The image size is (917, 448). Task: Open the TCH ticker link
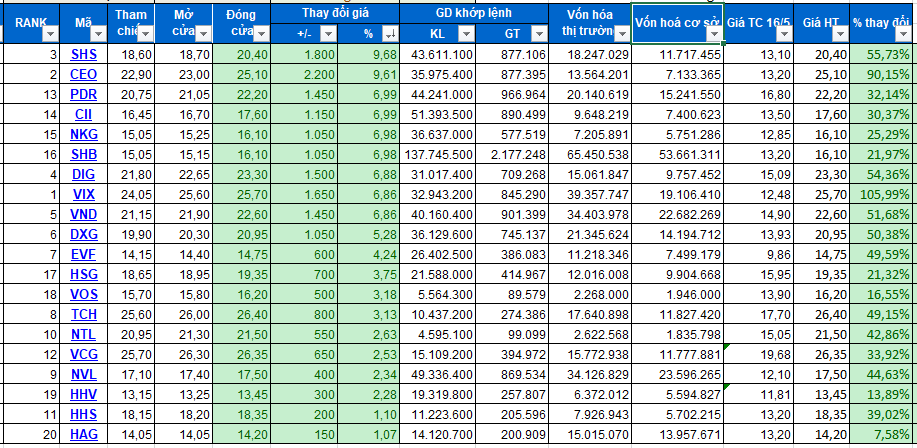coord(84,314)
